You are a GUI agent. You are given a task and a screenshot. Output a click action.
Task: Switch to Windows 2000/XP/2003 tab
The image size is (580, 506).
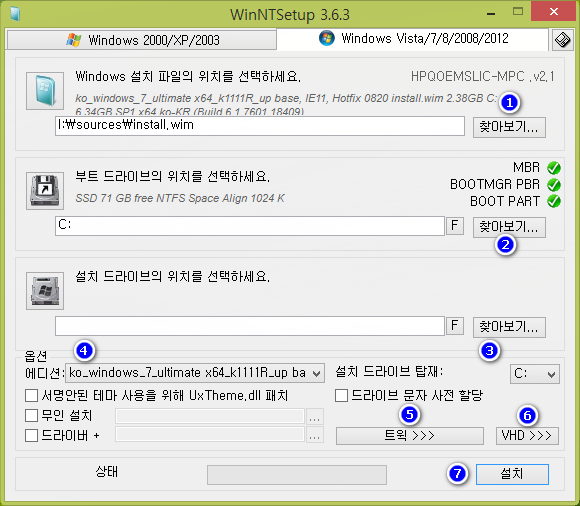[142, 40]
